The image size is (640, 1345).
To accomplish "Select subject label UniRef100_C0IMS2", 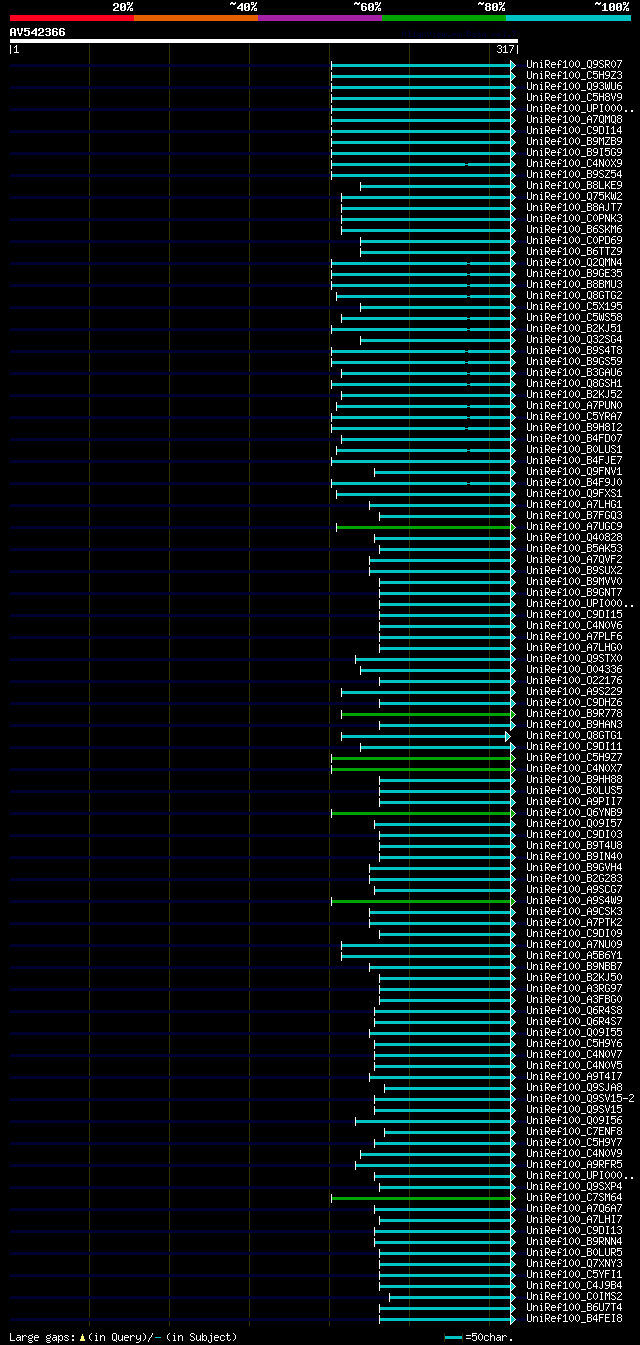I will (x=573, y=1297).
